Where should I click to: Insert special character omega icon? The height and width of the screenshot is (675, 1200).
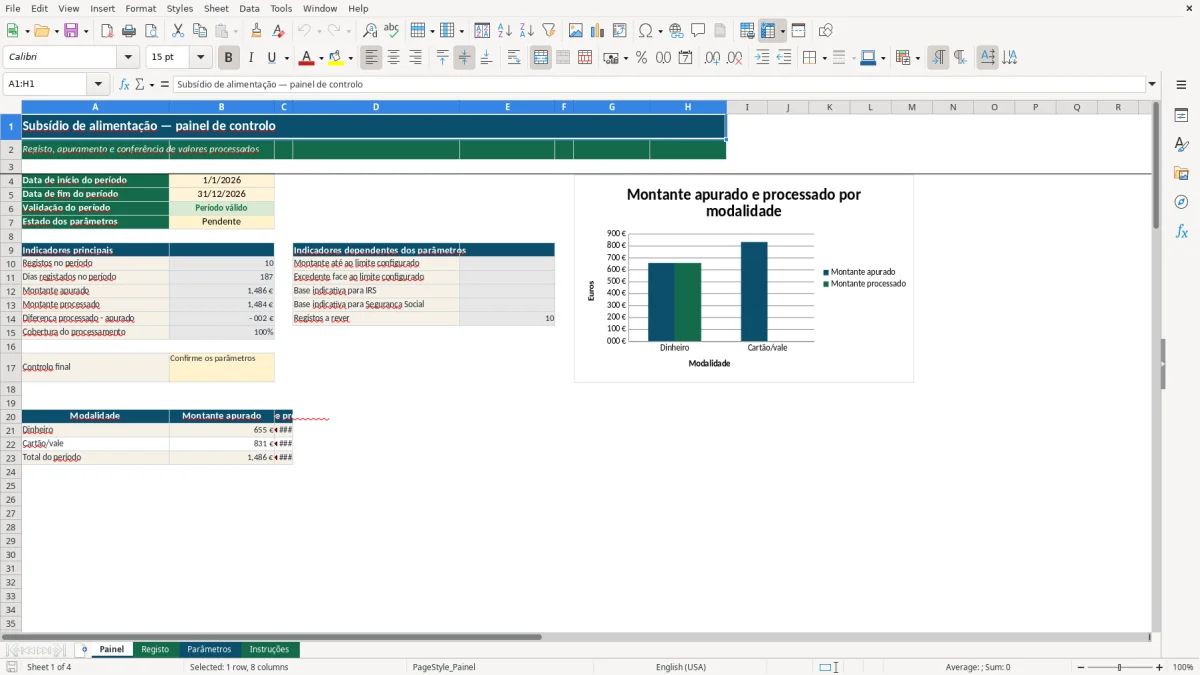pyautogui.click(x=645, y=31)
